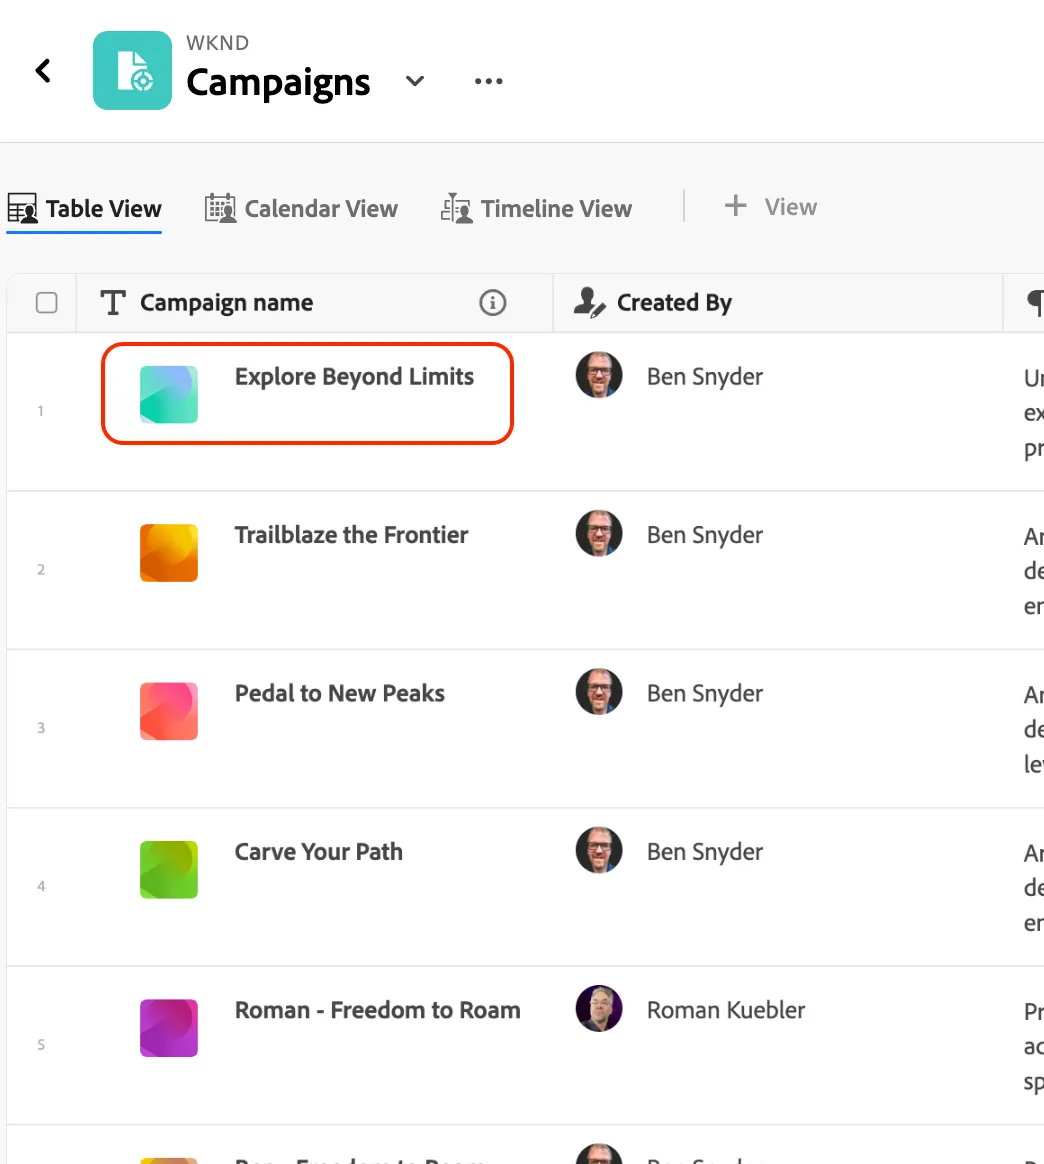Click Ben Snyder's avatar in Carve Your Path row
This screenshot has width=1044, height=1164.
pyautogui.click(x=598, y=850)
